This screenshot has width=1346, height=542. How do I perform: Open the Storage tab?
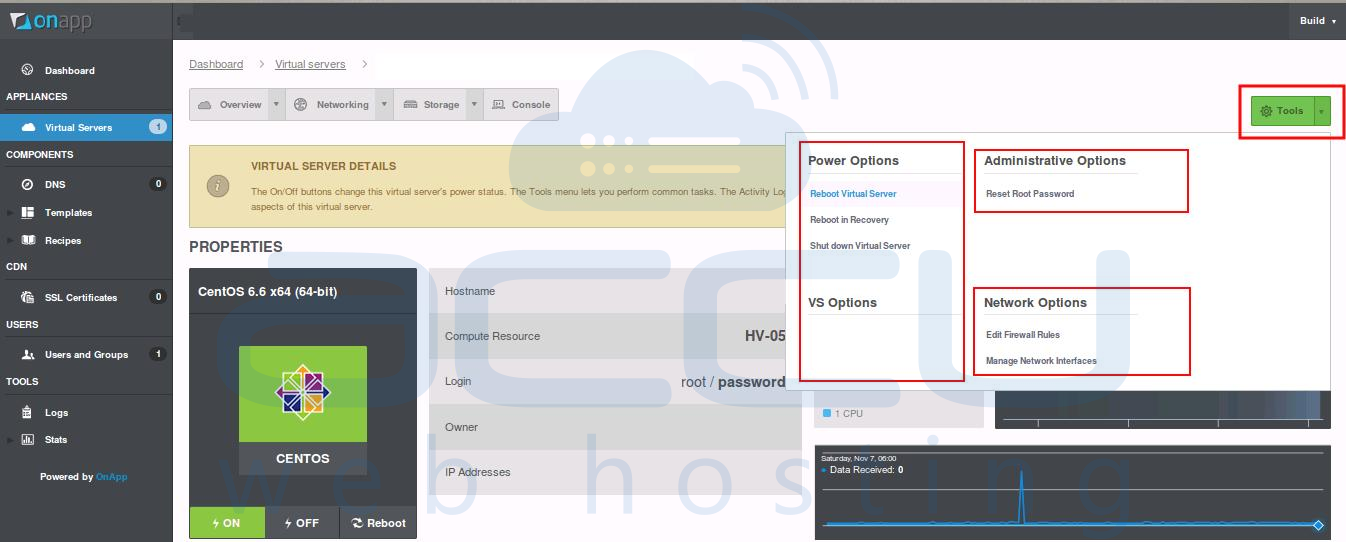point(430,105)
